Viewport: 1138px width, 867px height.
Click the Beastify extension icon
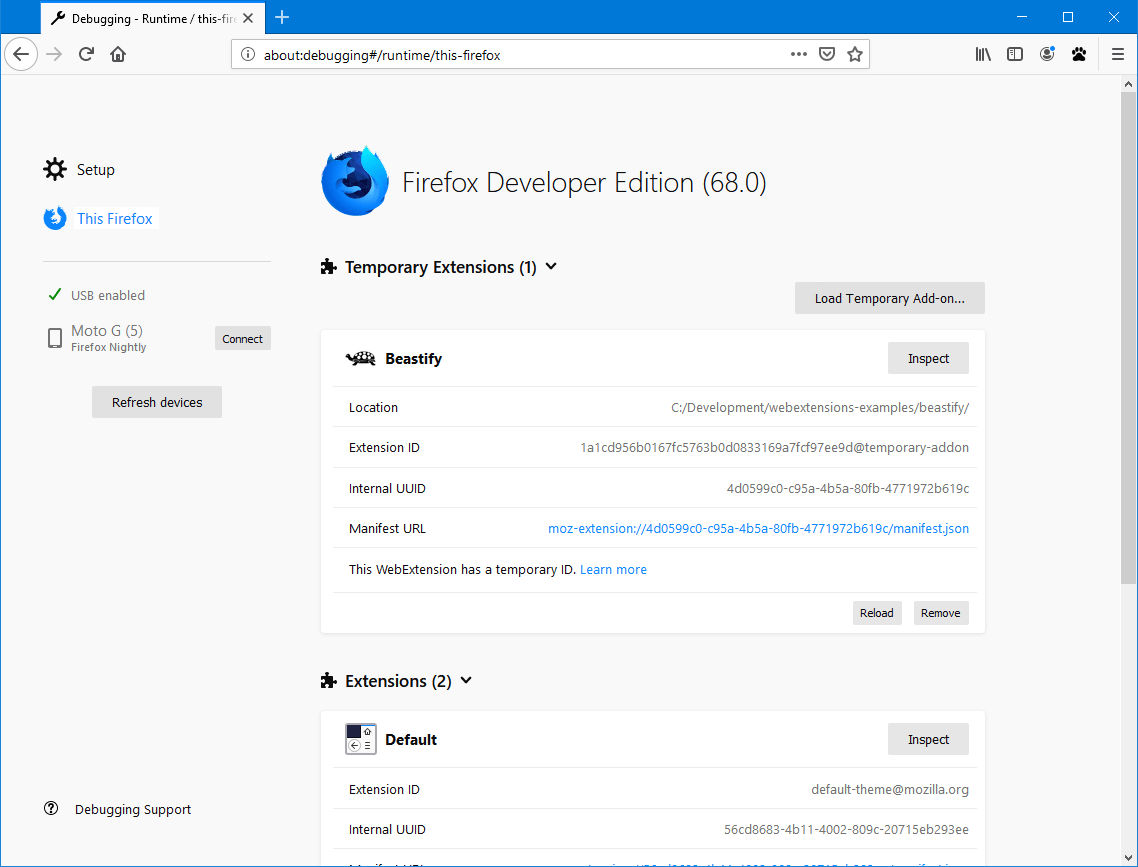coord(360,358)
